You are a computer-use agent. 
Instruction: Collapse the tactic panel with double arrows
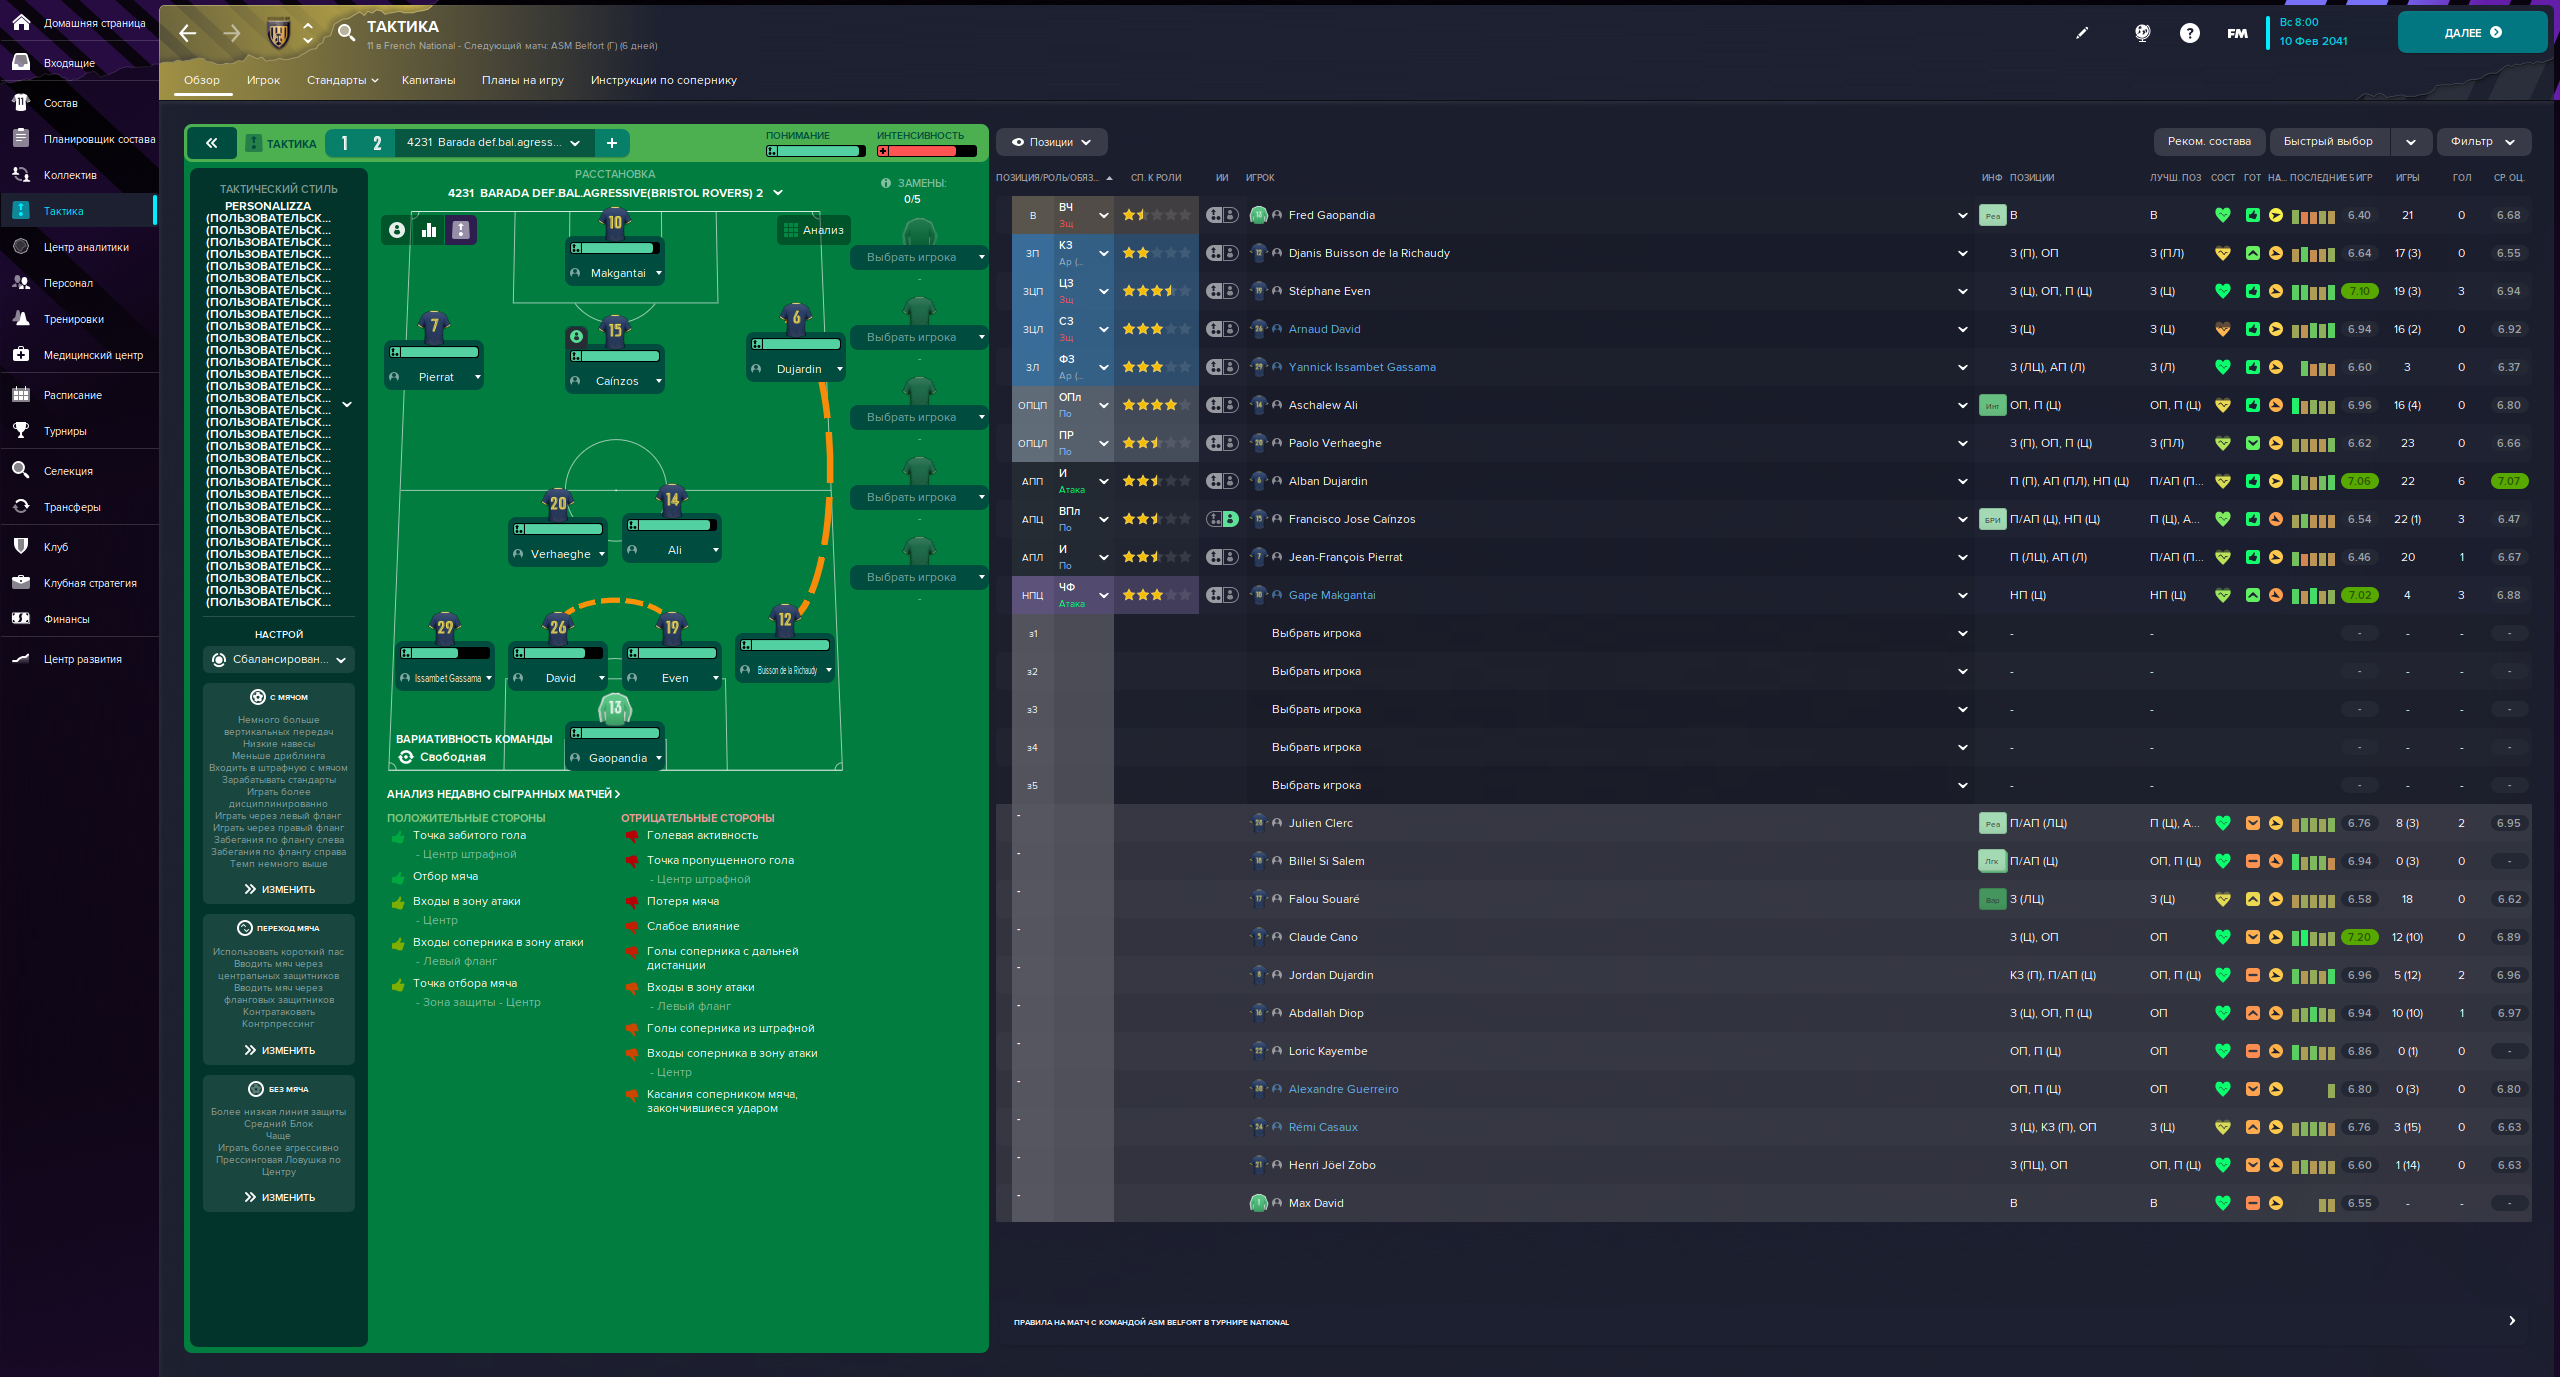point(212,143)
